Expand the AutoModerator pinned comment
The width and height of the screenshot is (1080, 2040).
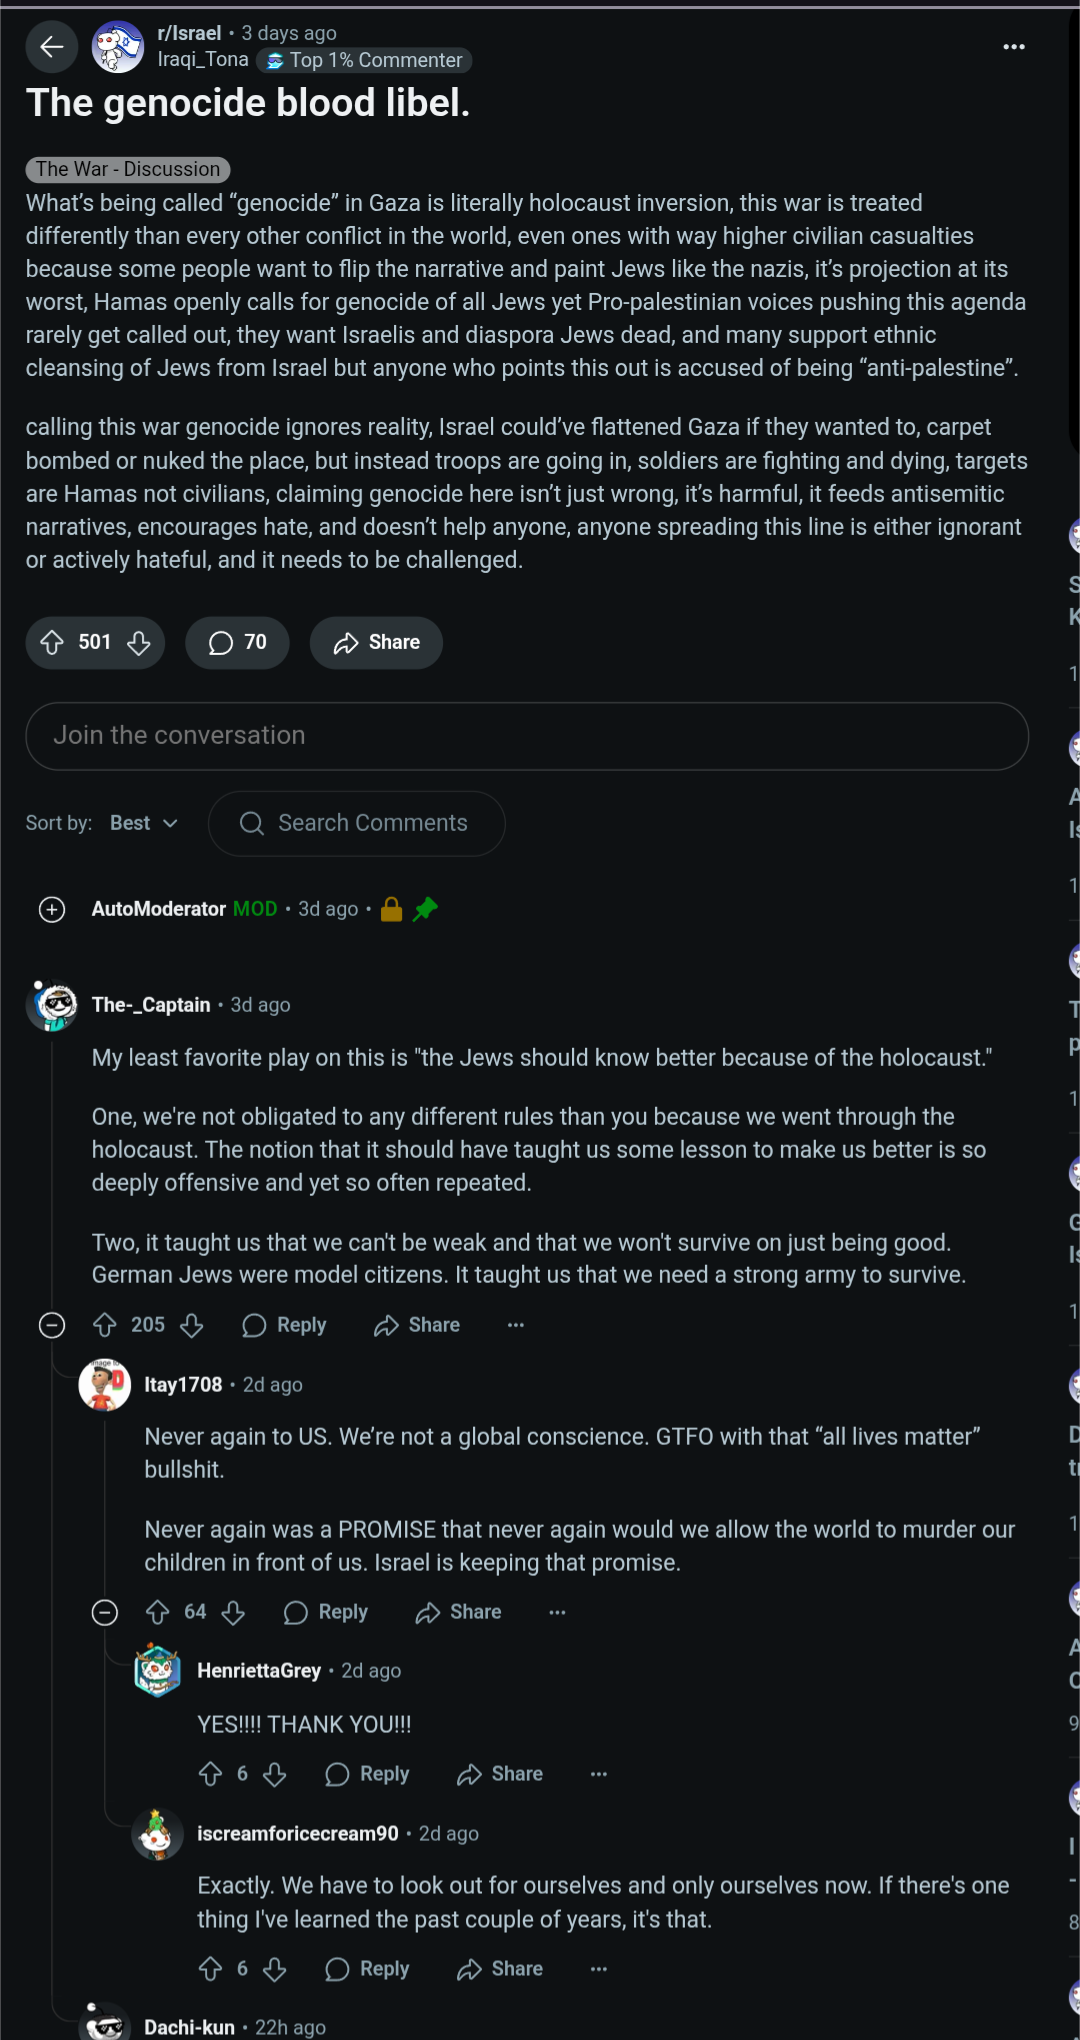52,909
